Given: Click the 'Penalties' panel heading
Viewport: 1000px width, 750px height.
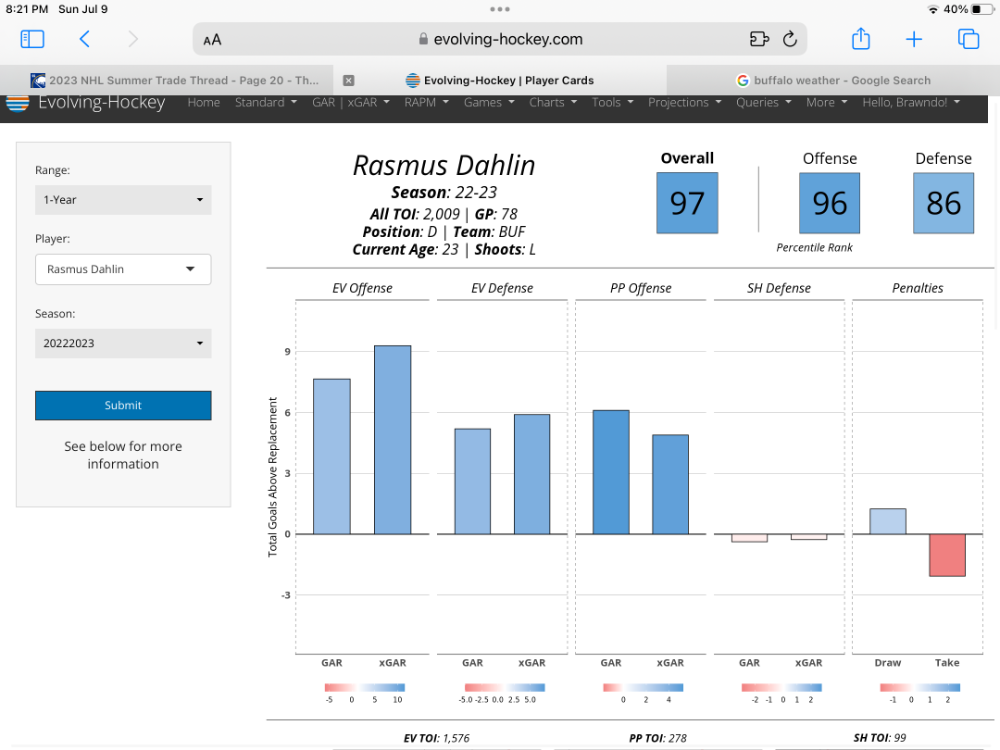Looking at the screenshot, I should (x=917, y=288).
